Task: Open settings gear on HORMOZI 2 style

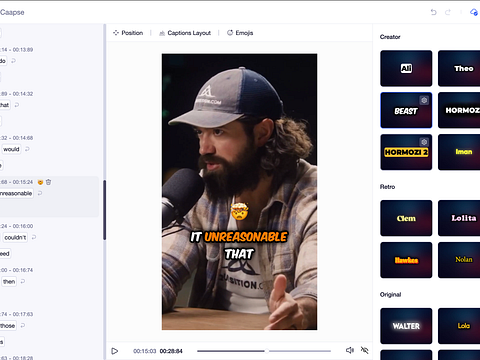Action: point(424,142)
